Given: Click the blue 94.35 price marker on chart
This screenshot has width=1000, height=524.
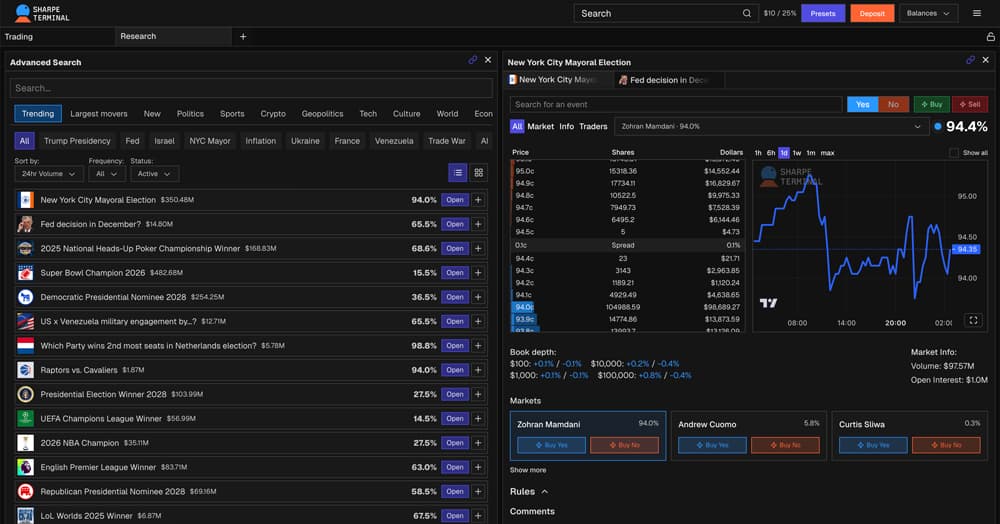Looking at the screenshot, I should pyautogui.click(x=967, y=249).
